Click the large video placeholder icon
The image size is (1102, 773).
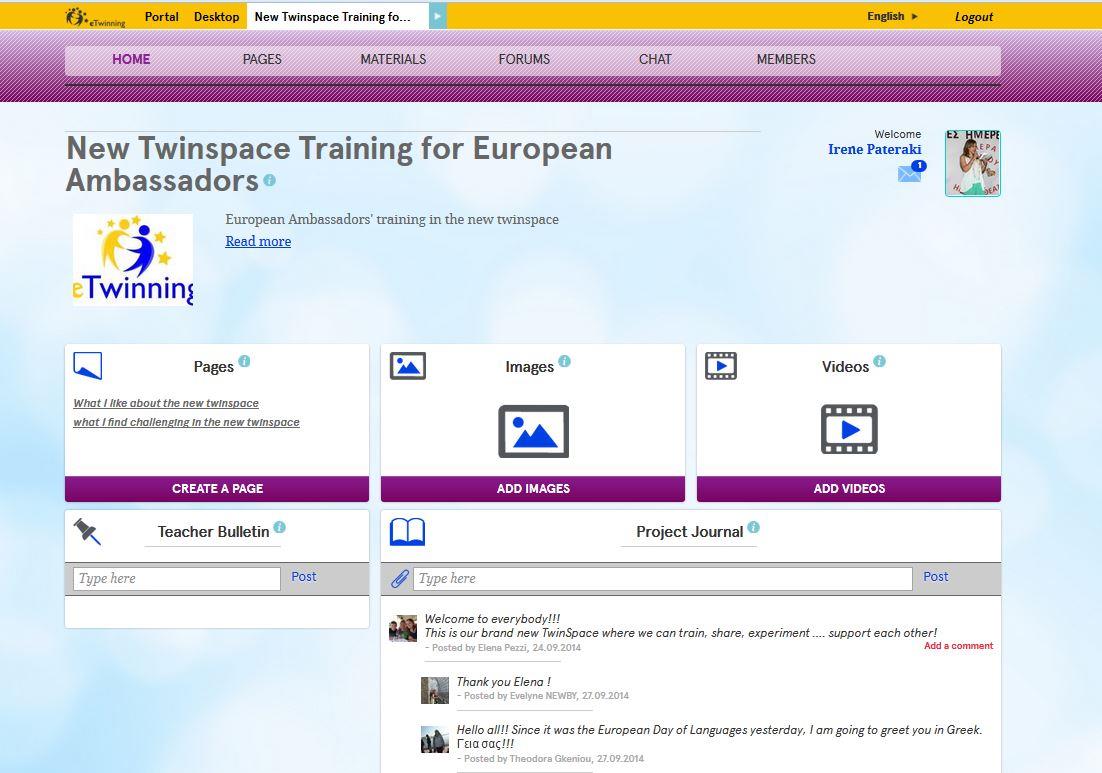coord(849,429)
